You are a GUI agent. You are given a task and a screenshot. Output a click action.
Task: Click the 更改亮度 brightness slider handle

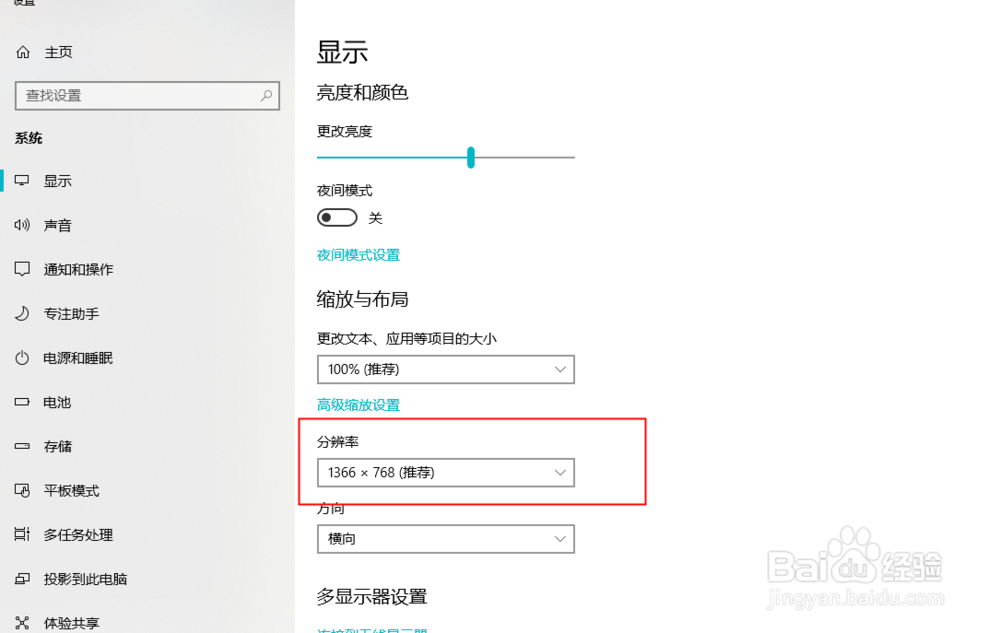pos(471,157)
